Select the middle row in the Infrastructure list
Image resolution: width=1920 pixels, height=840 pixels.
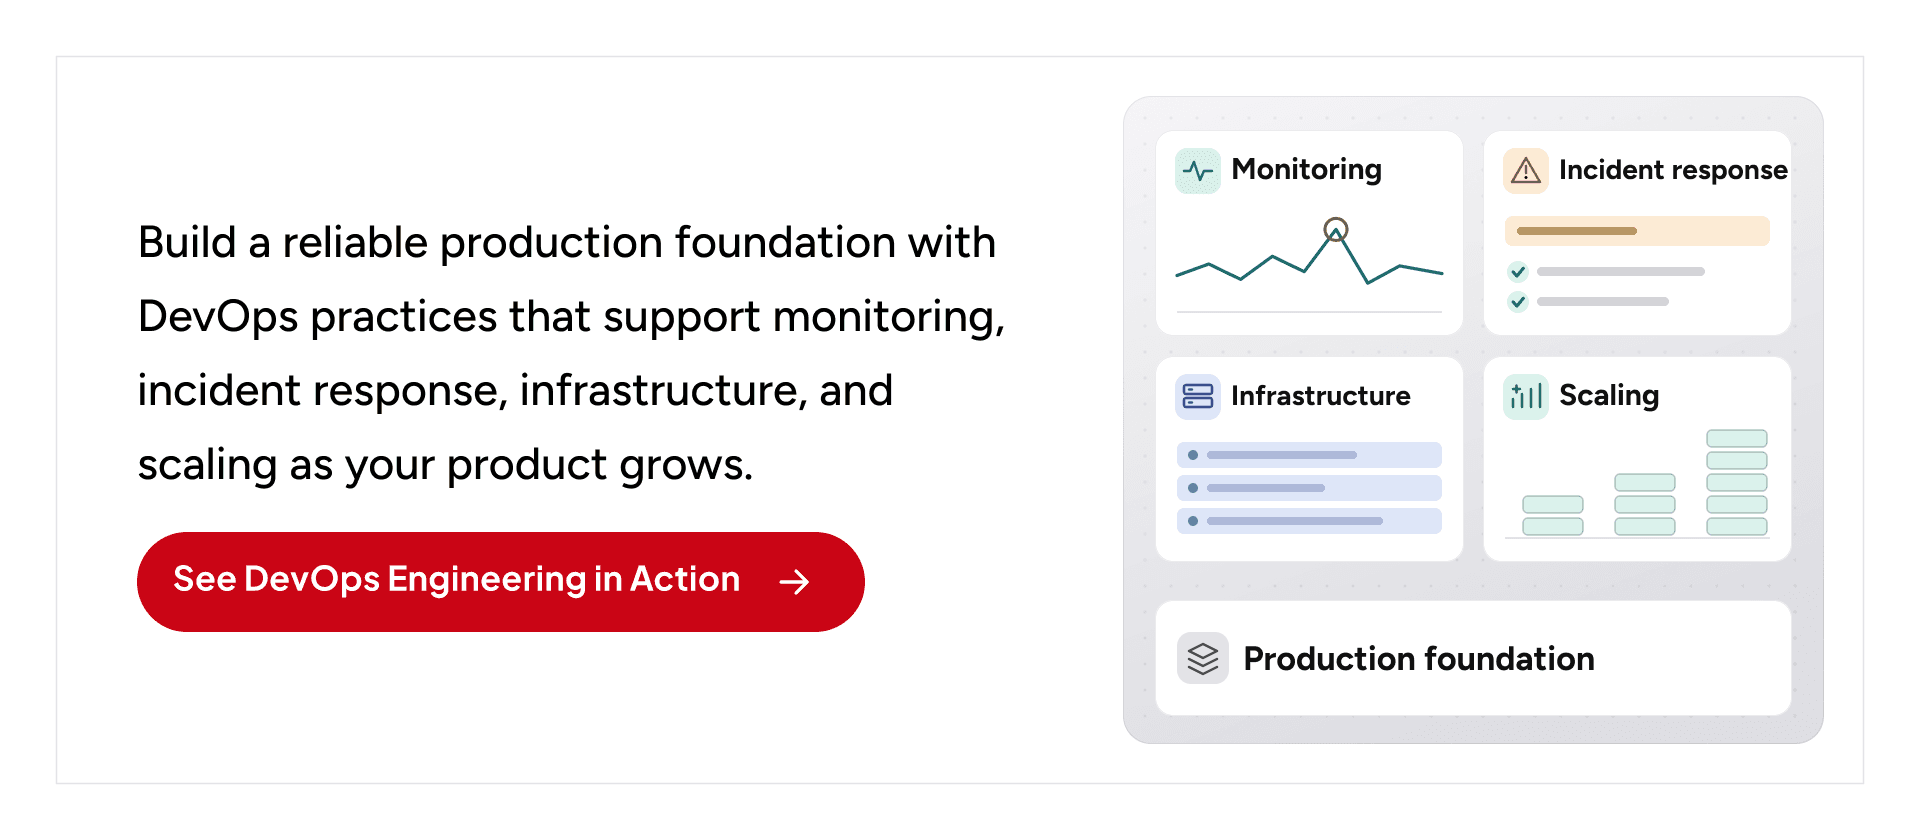(x=1309, y=488)
